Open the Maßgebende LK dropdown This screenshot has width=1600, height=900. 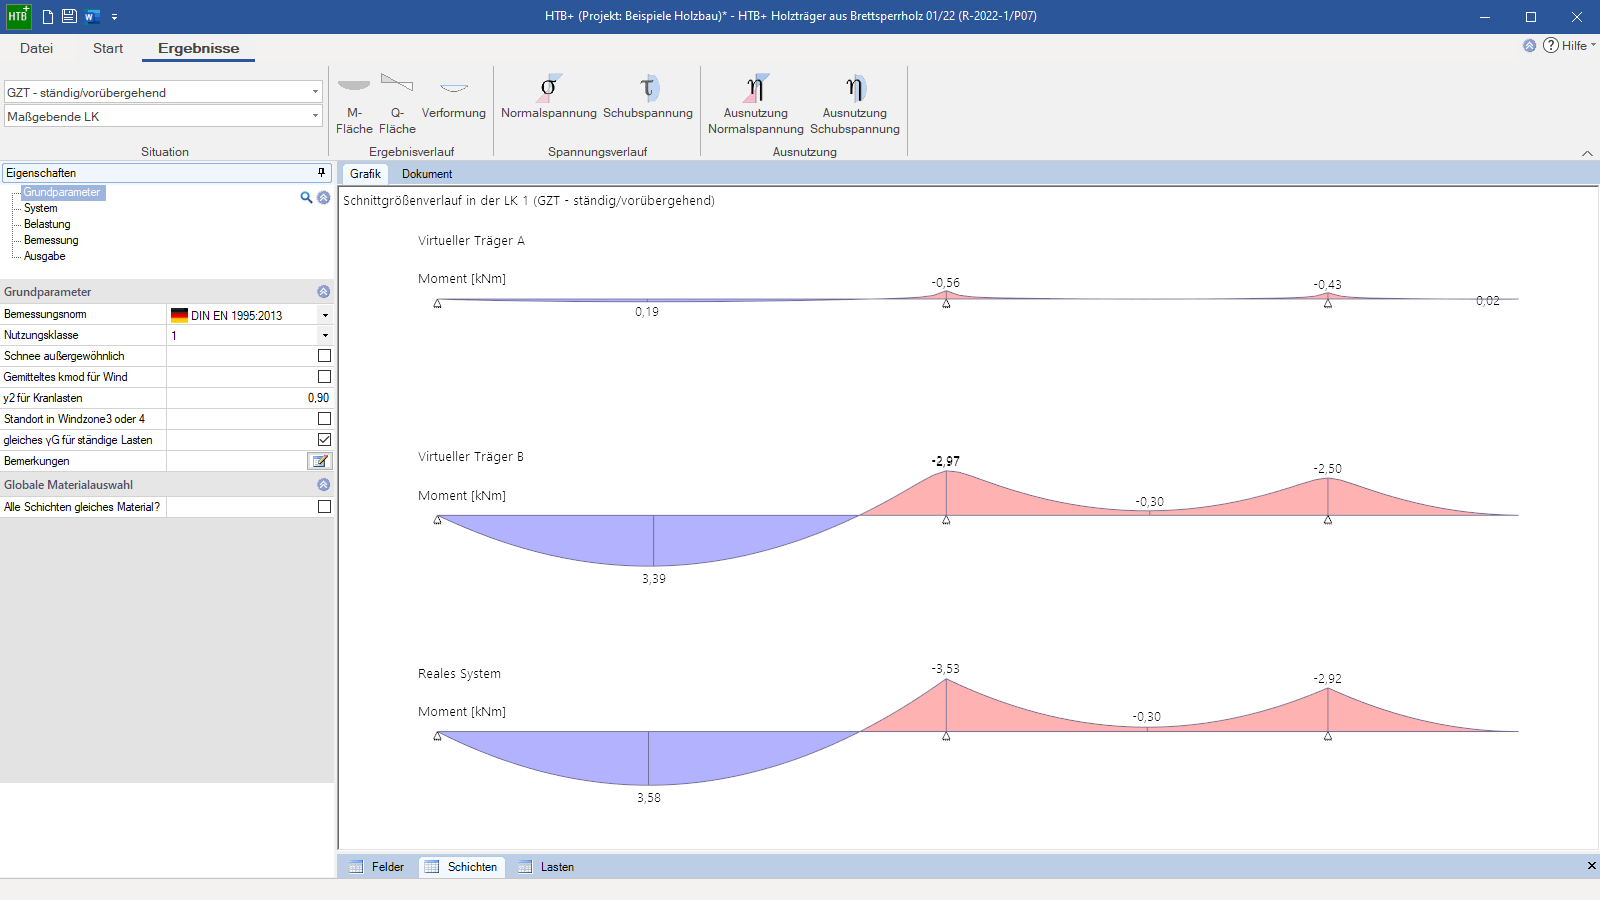[x=315, y=116]
